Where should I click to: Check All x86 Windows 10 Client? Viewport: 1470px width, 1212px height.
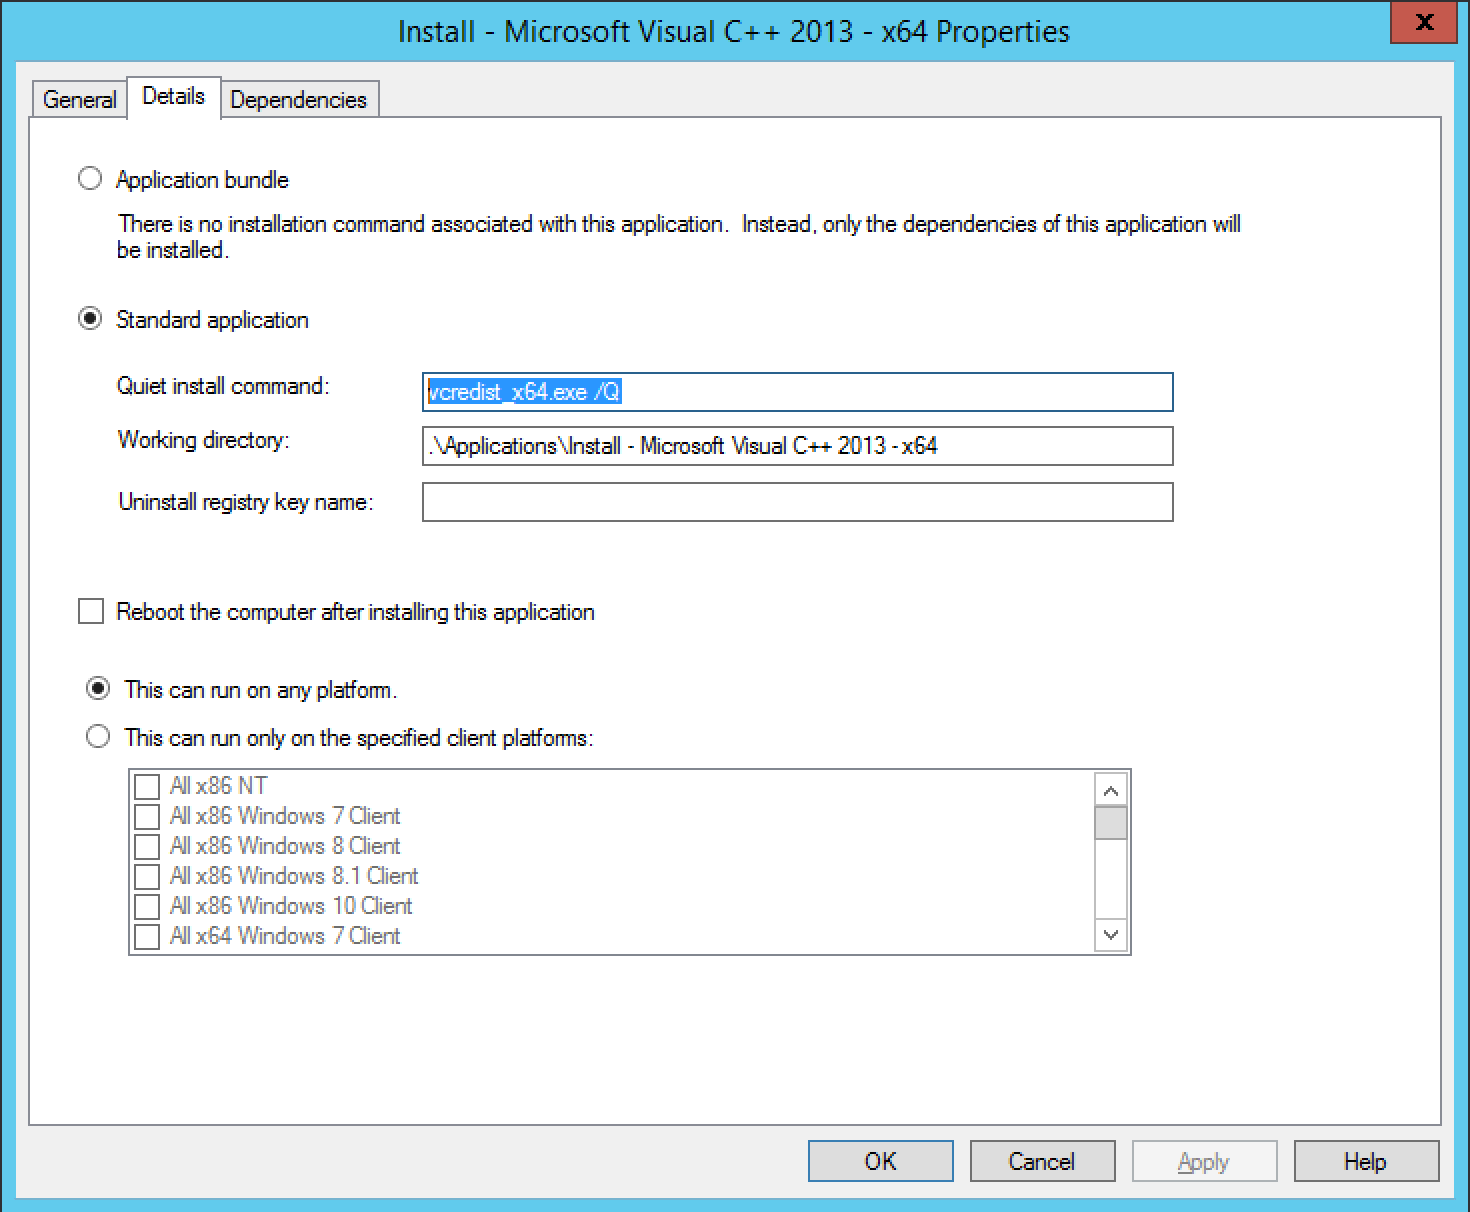coord(147,907)
